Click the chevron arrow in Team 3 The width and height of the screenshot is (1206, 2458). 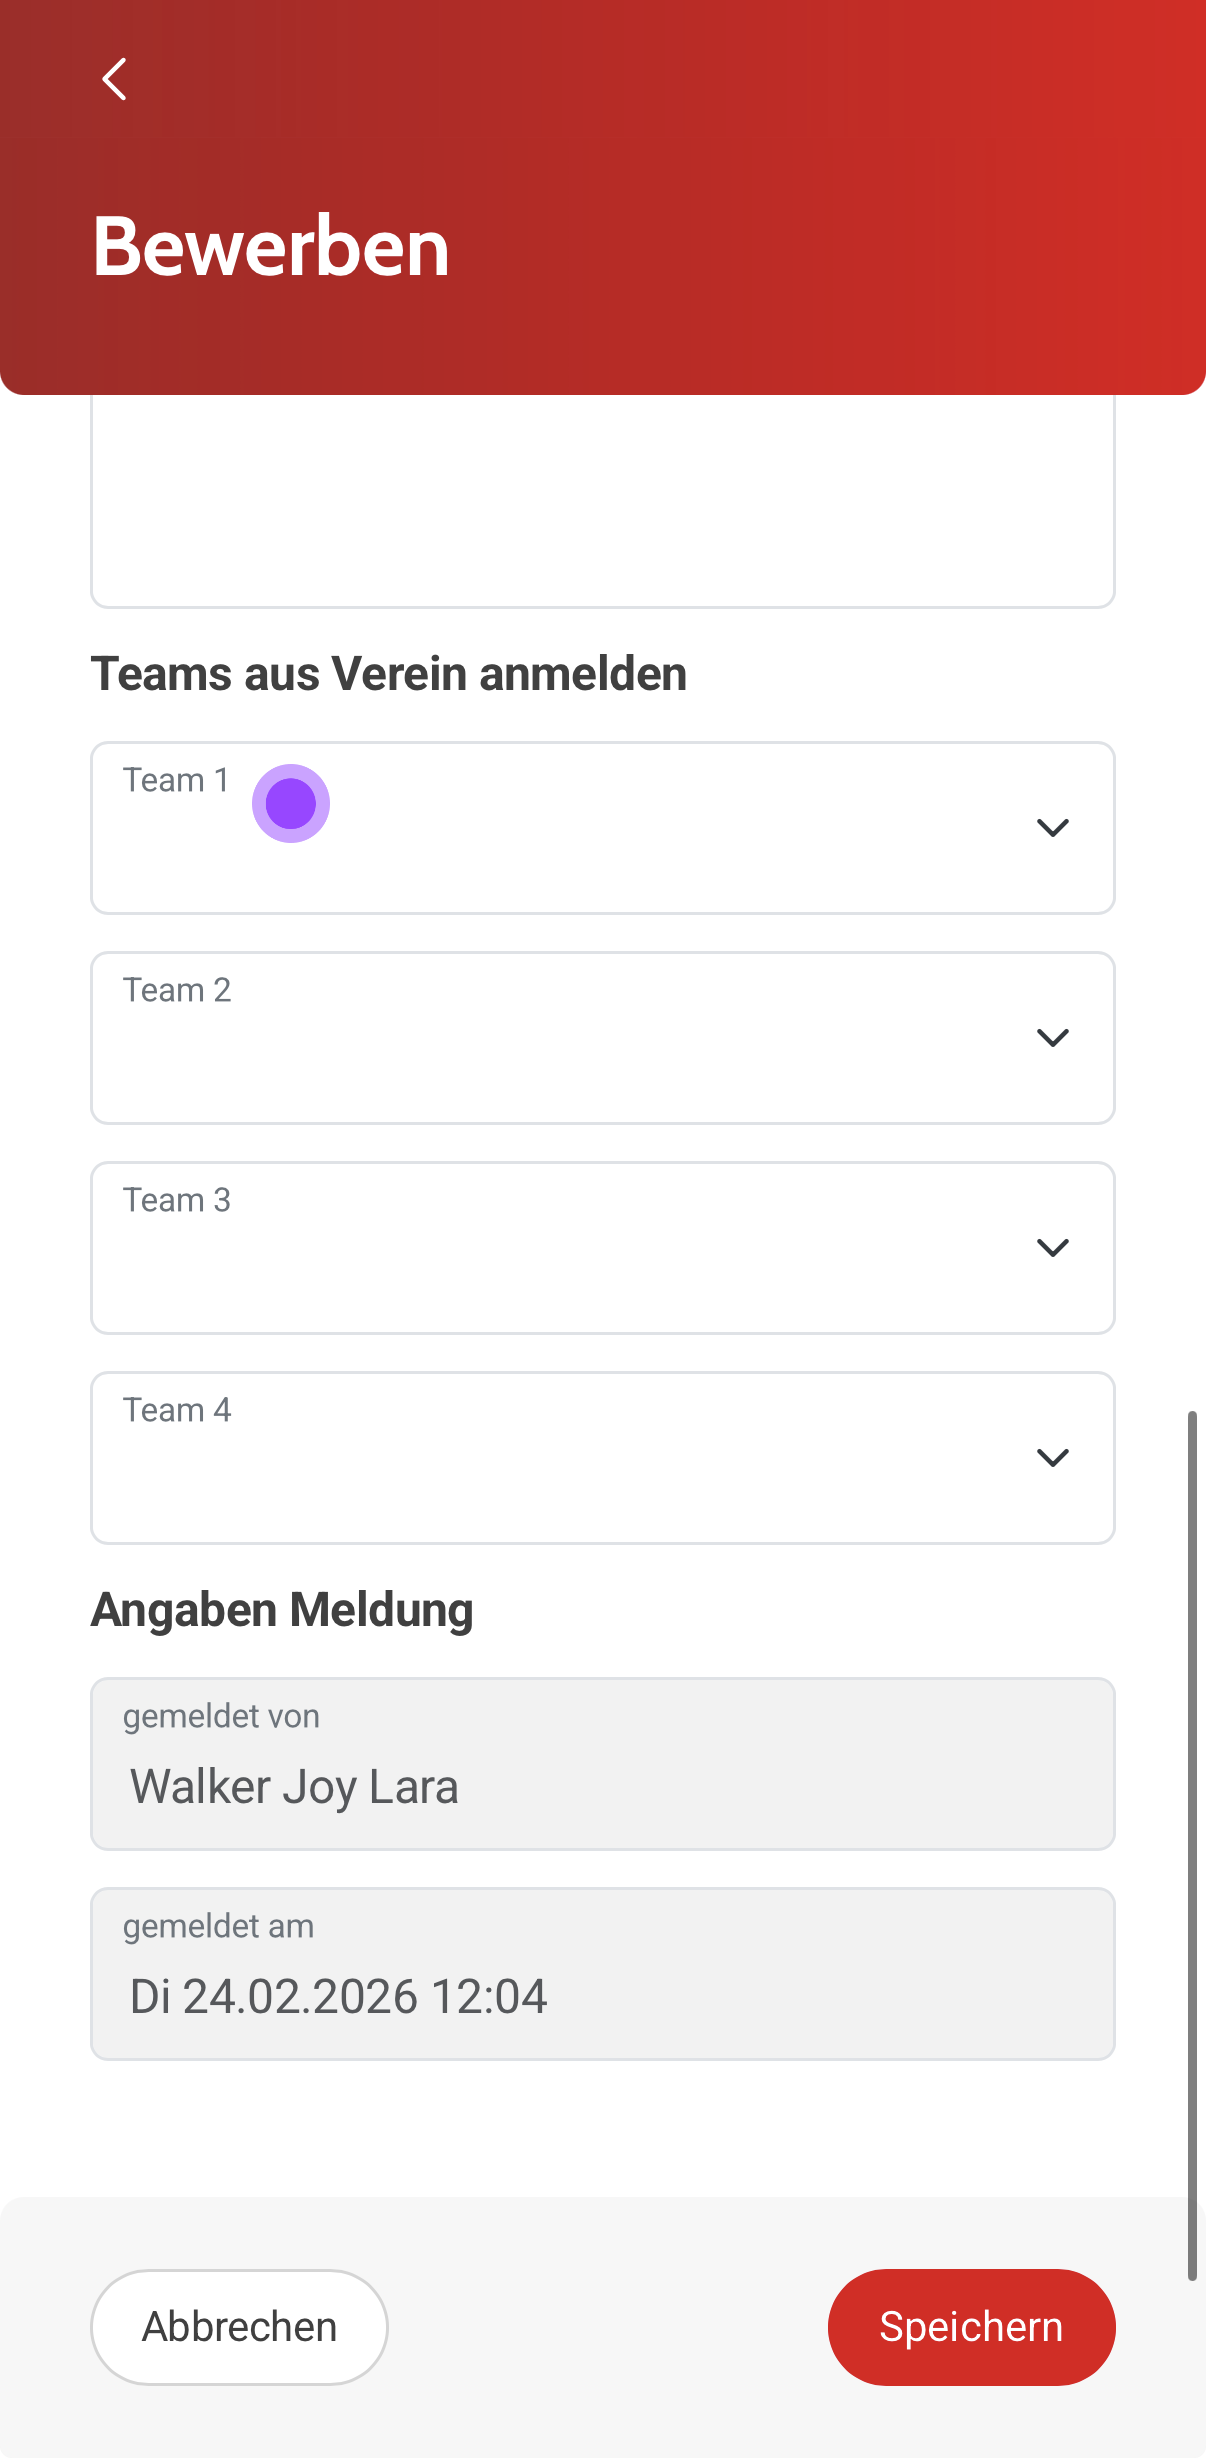1052,1248
